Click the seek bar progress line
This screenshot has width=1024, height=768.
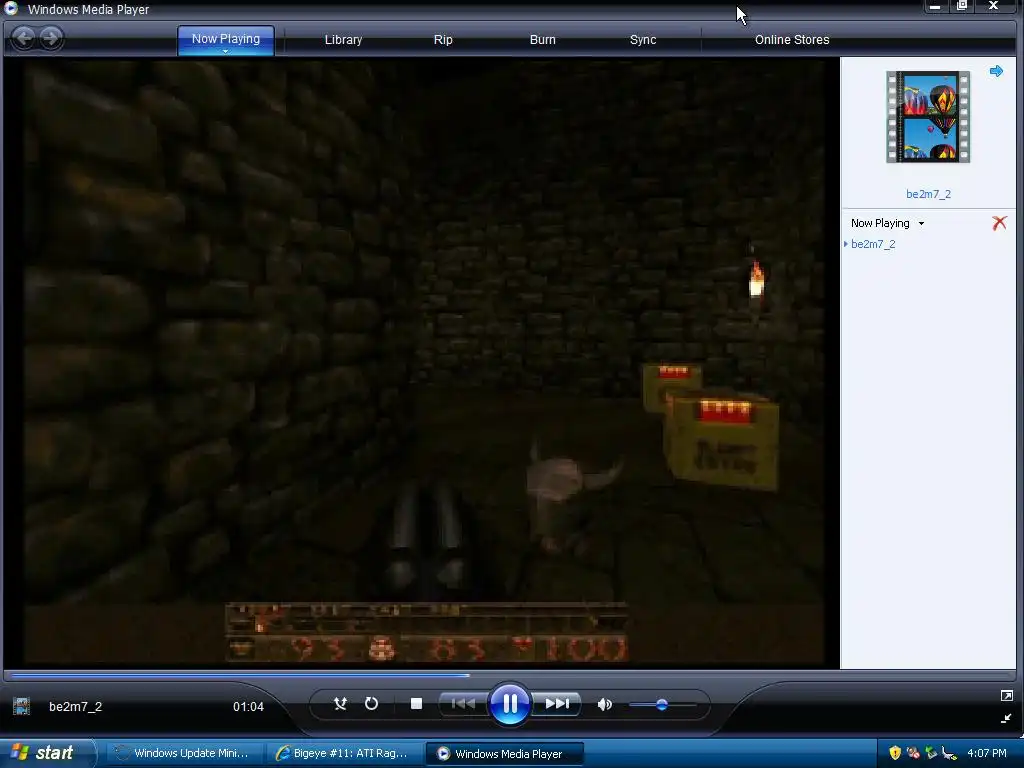coord(509,675)
